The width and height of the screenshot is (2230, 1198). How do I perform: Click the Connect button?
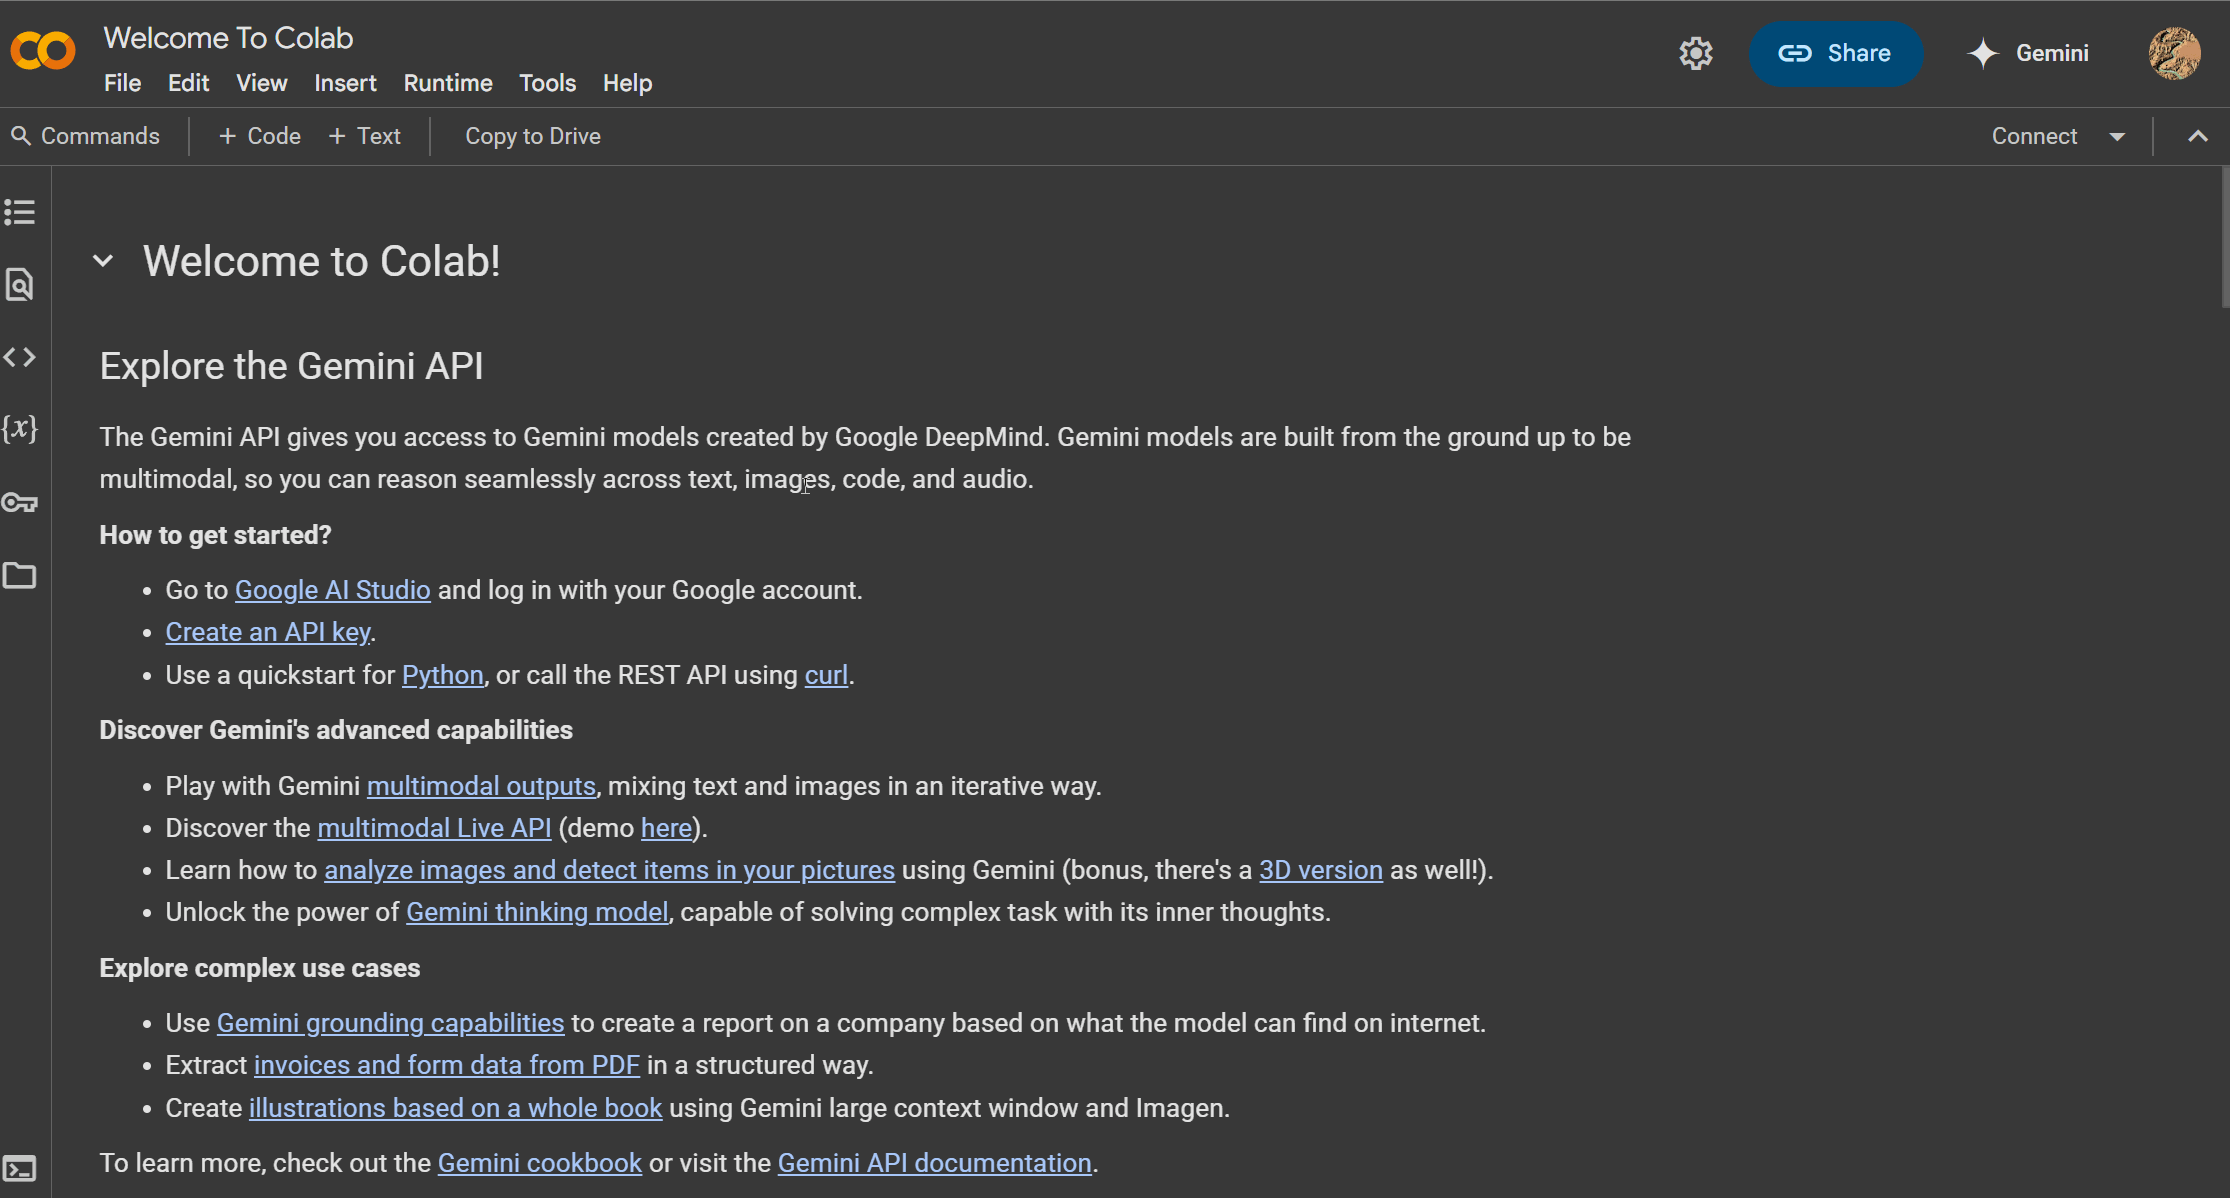(x=2034, y=136)
